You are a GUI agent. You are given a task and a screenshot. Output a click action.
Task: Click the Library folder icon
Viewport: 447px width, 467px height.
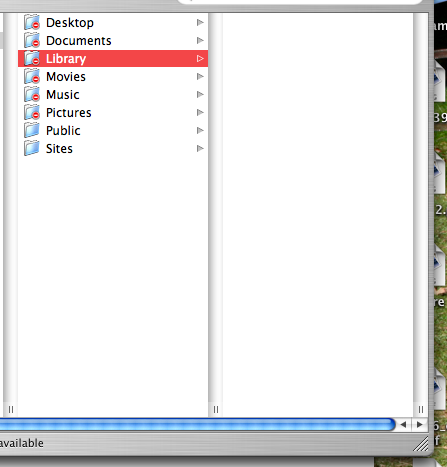click(32, 58)
